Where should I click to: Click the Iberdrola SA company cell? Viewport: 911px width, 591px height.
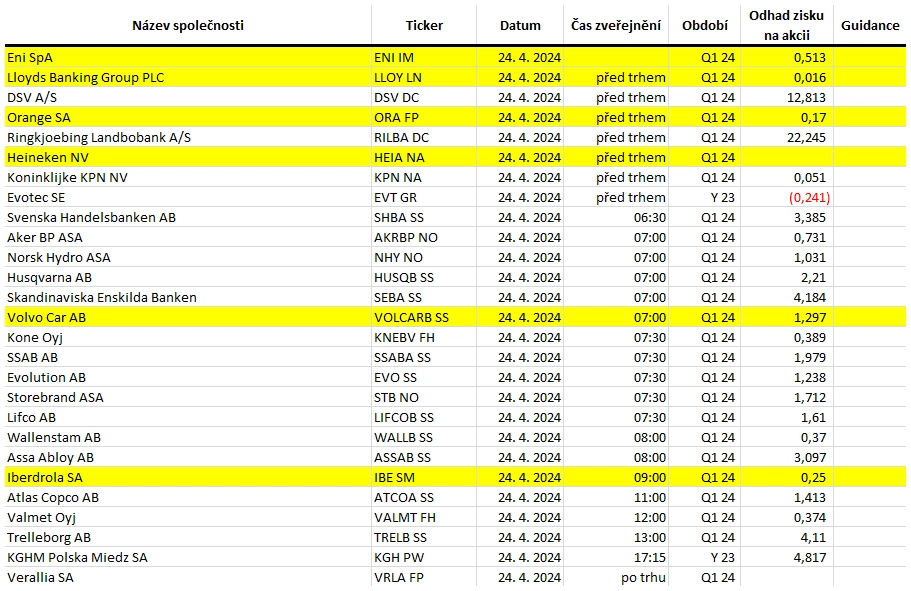pos(188,478)
